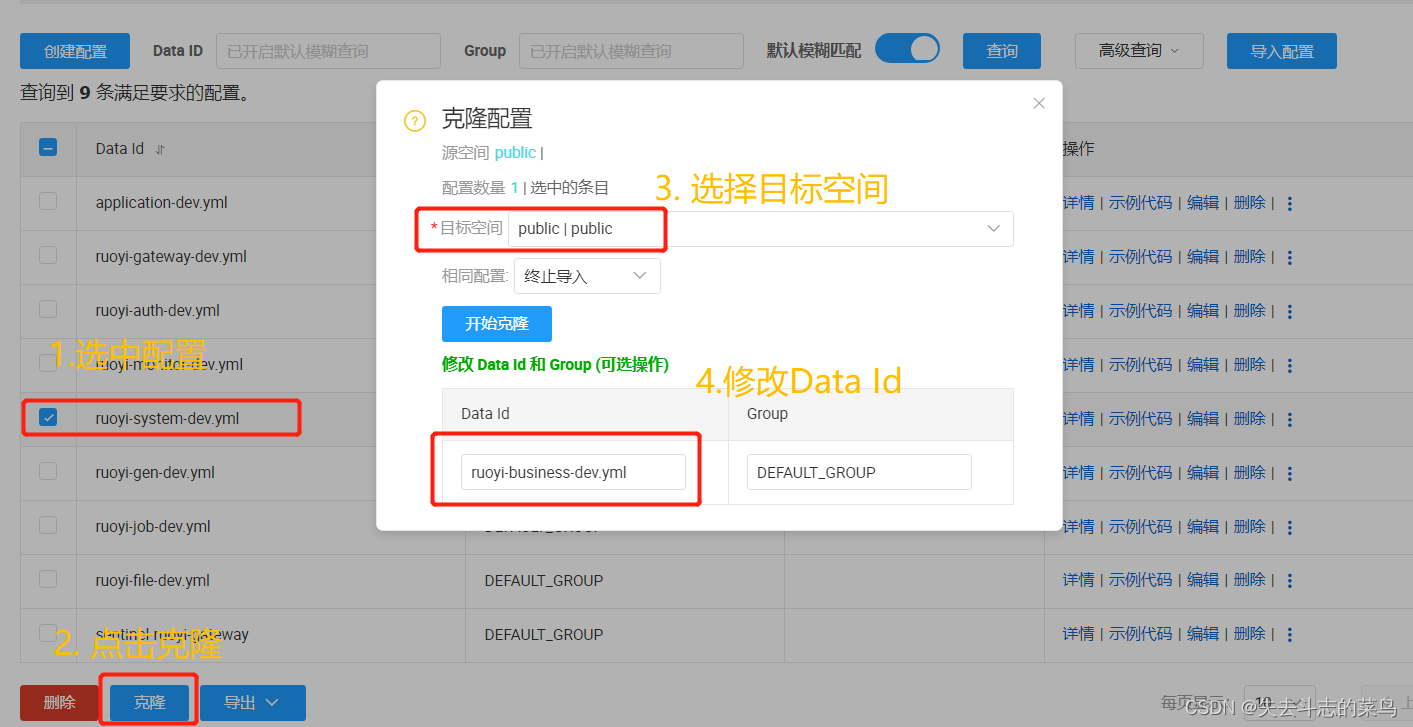Viewport: 1413px width, 727px height.
Task: Open more actions for application-dev.yml row
Action: coord(1289,203)
